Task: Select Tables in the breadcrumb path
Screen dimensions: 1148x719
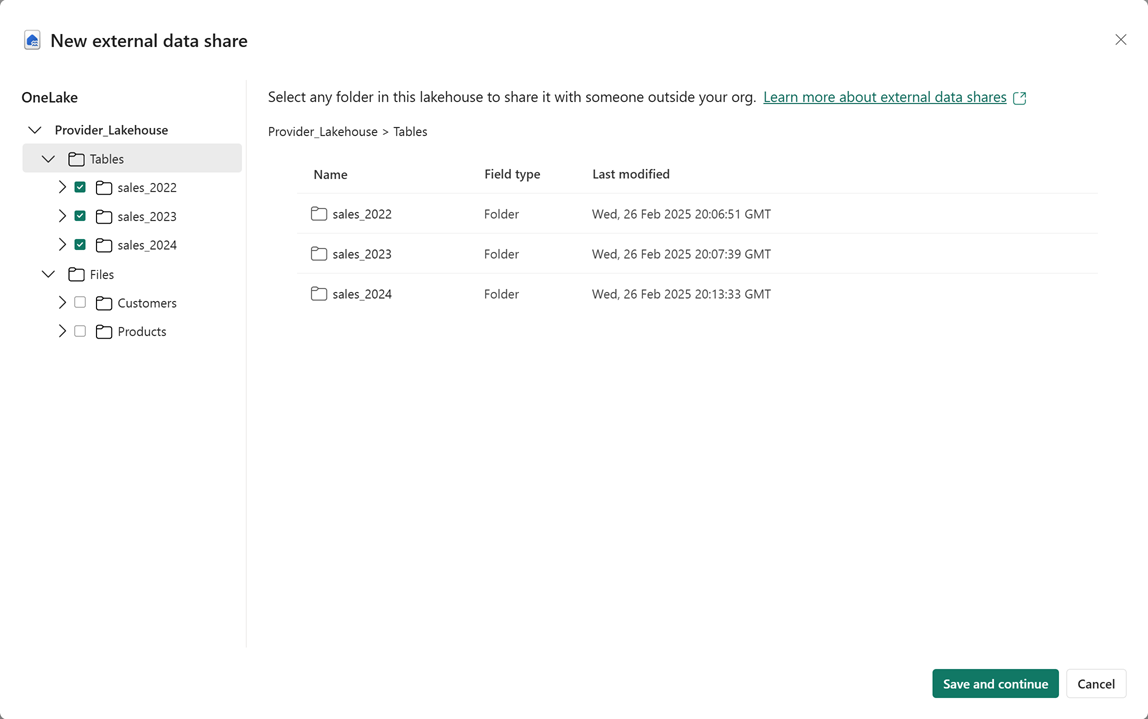Action: point(410,131)
